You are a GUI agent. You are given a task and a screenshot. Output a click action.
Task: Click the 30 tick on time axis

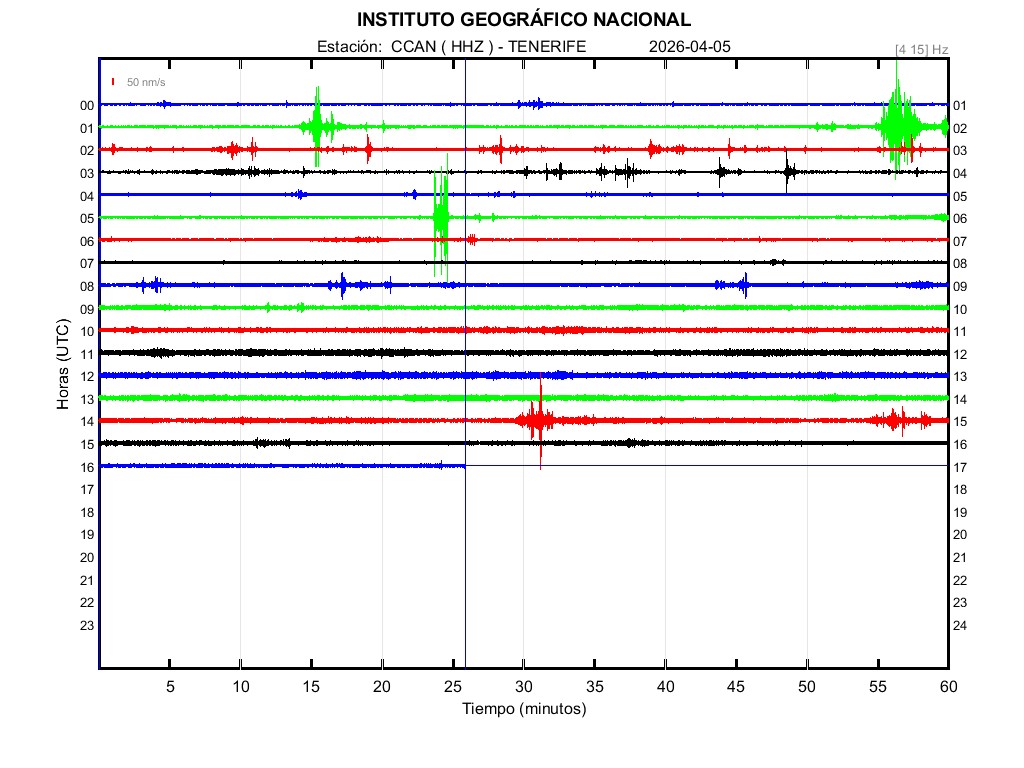524,686
